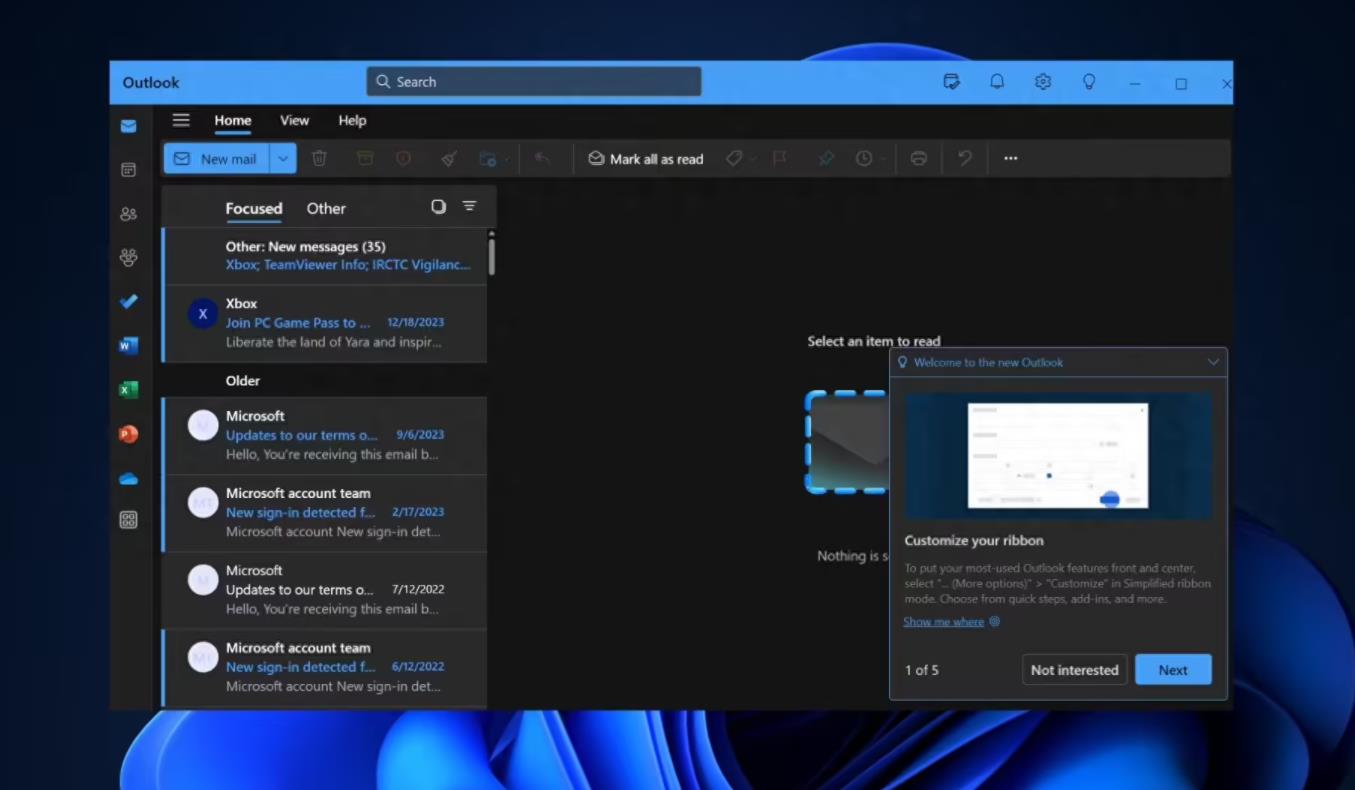1355x790 pixels.
Task: Open the Xbox Join PC Game Pass email
Action: click(x=325, y=323)
